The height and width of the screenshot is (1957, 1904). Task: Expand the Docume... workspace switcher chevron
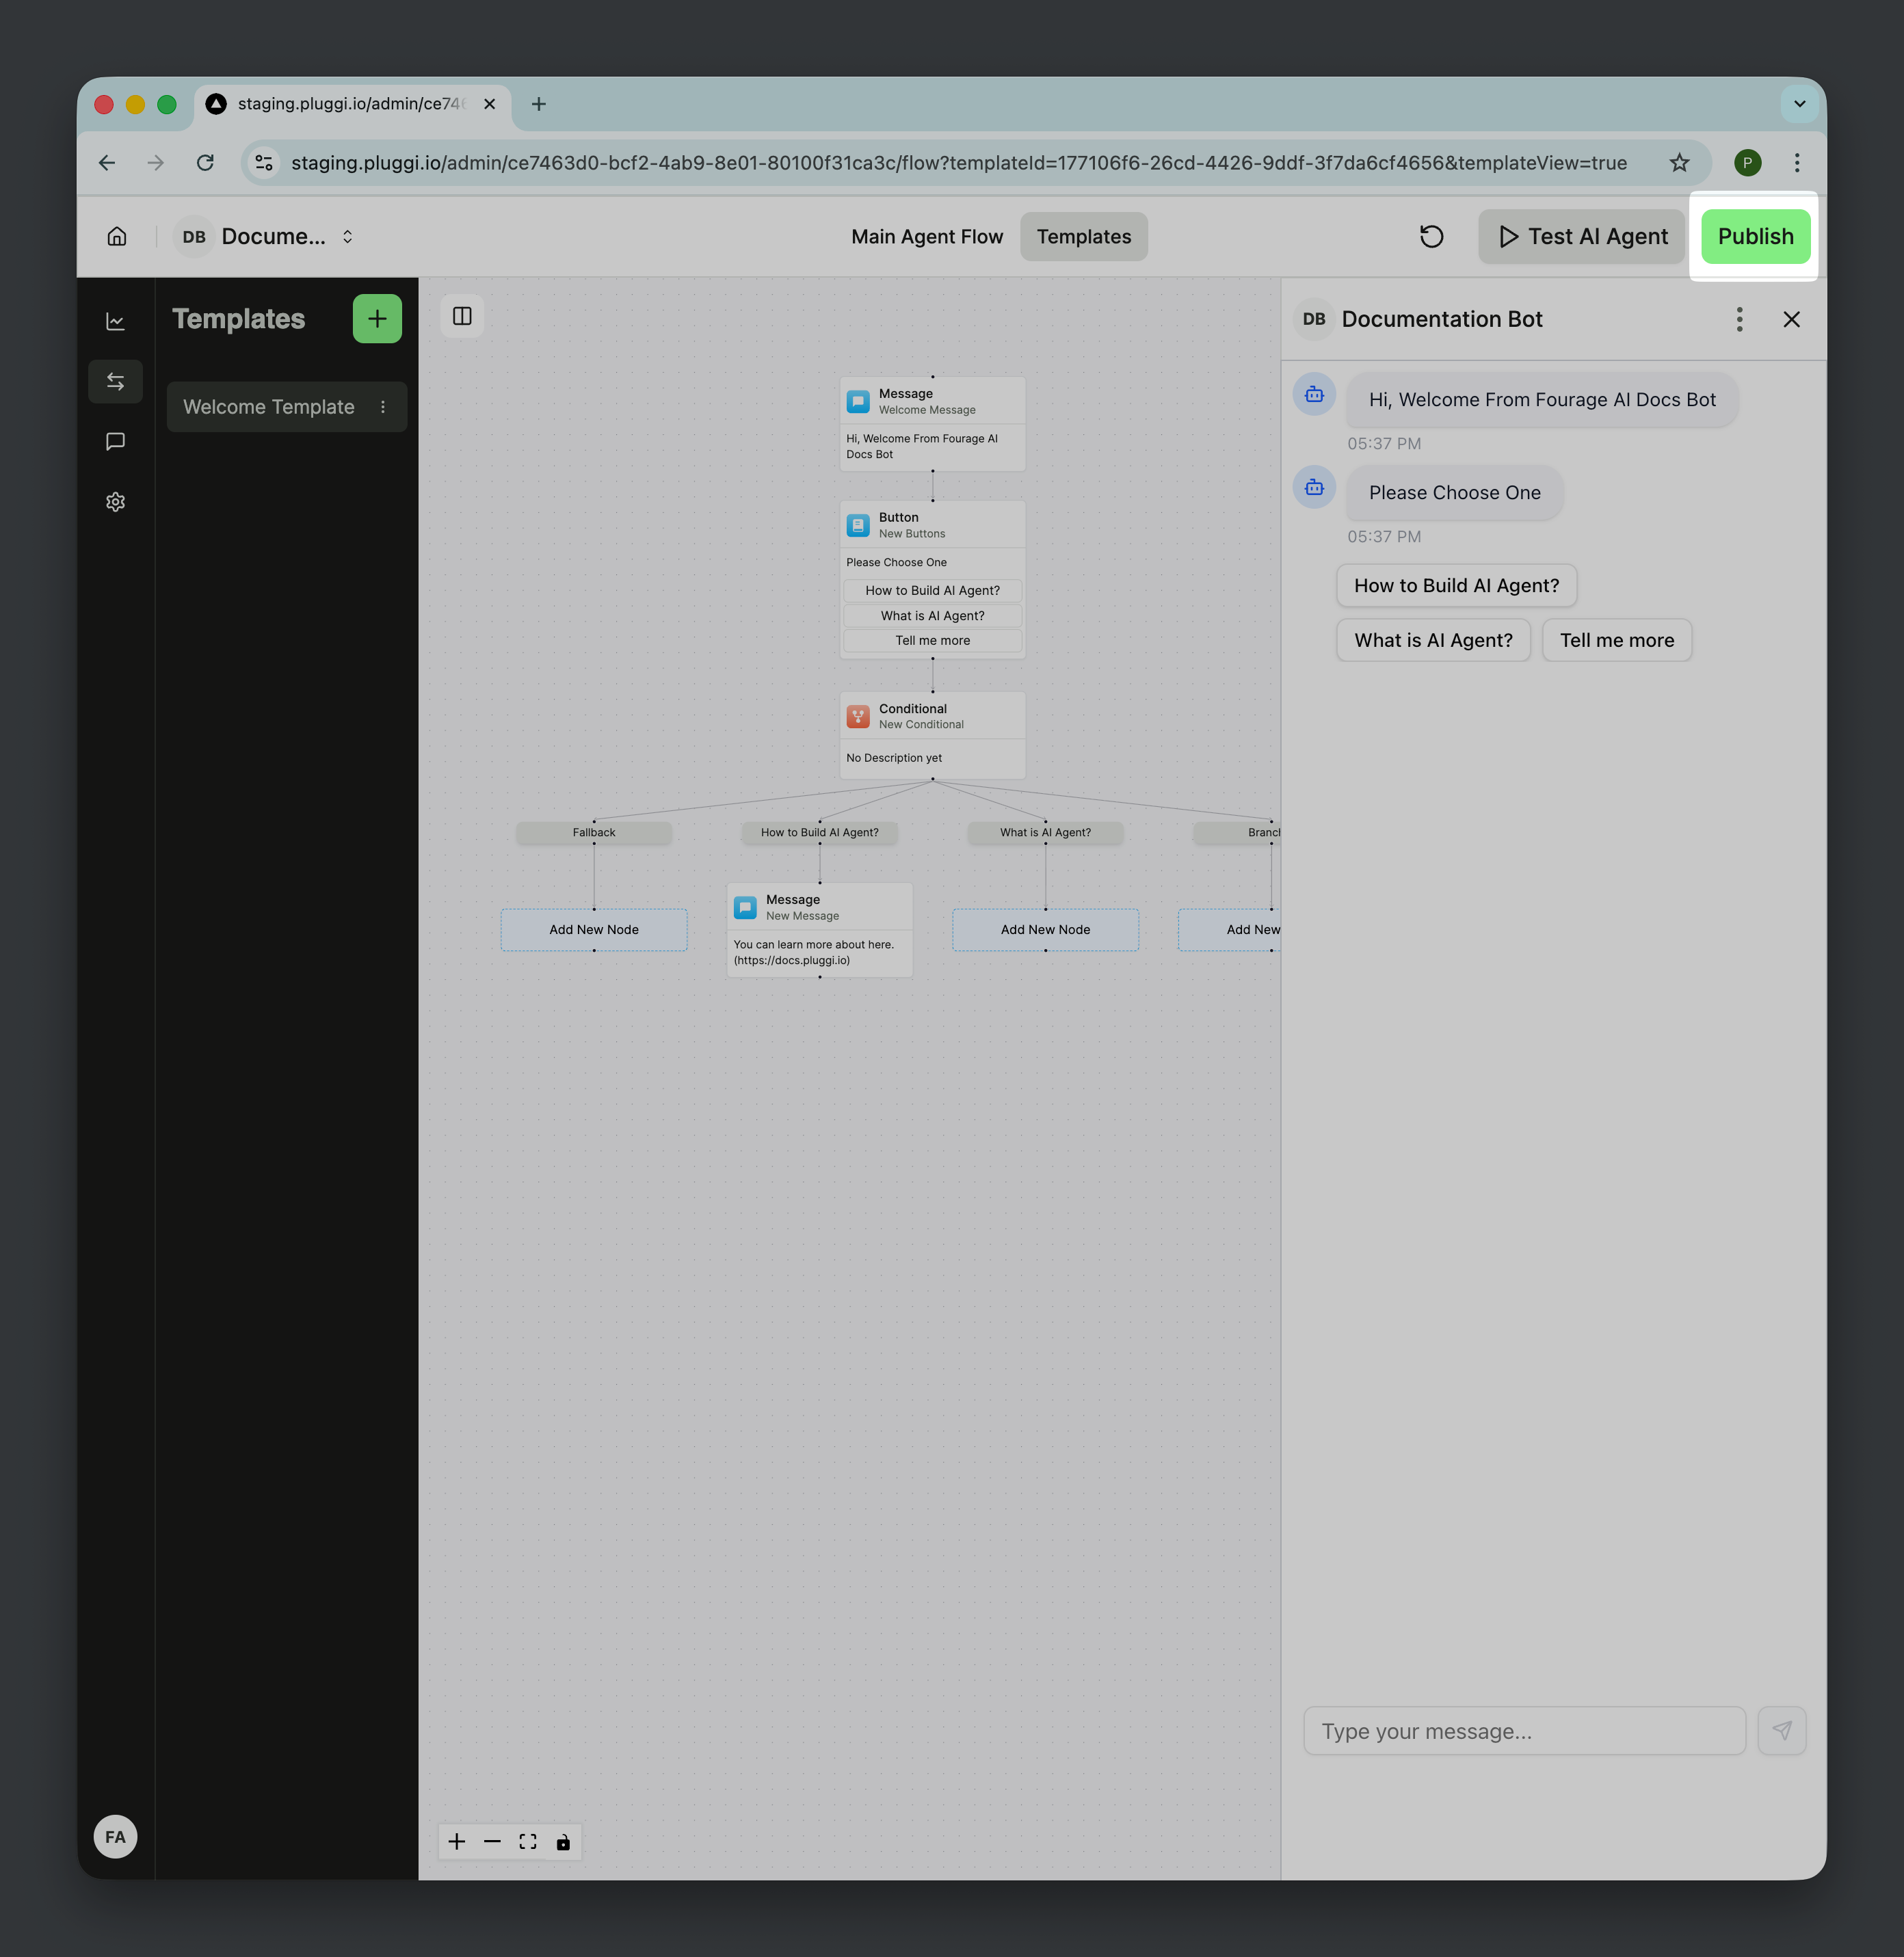point(347,236)
